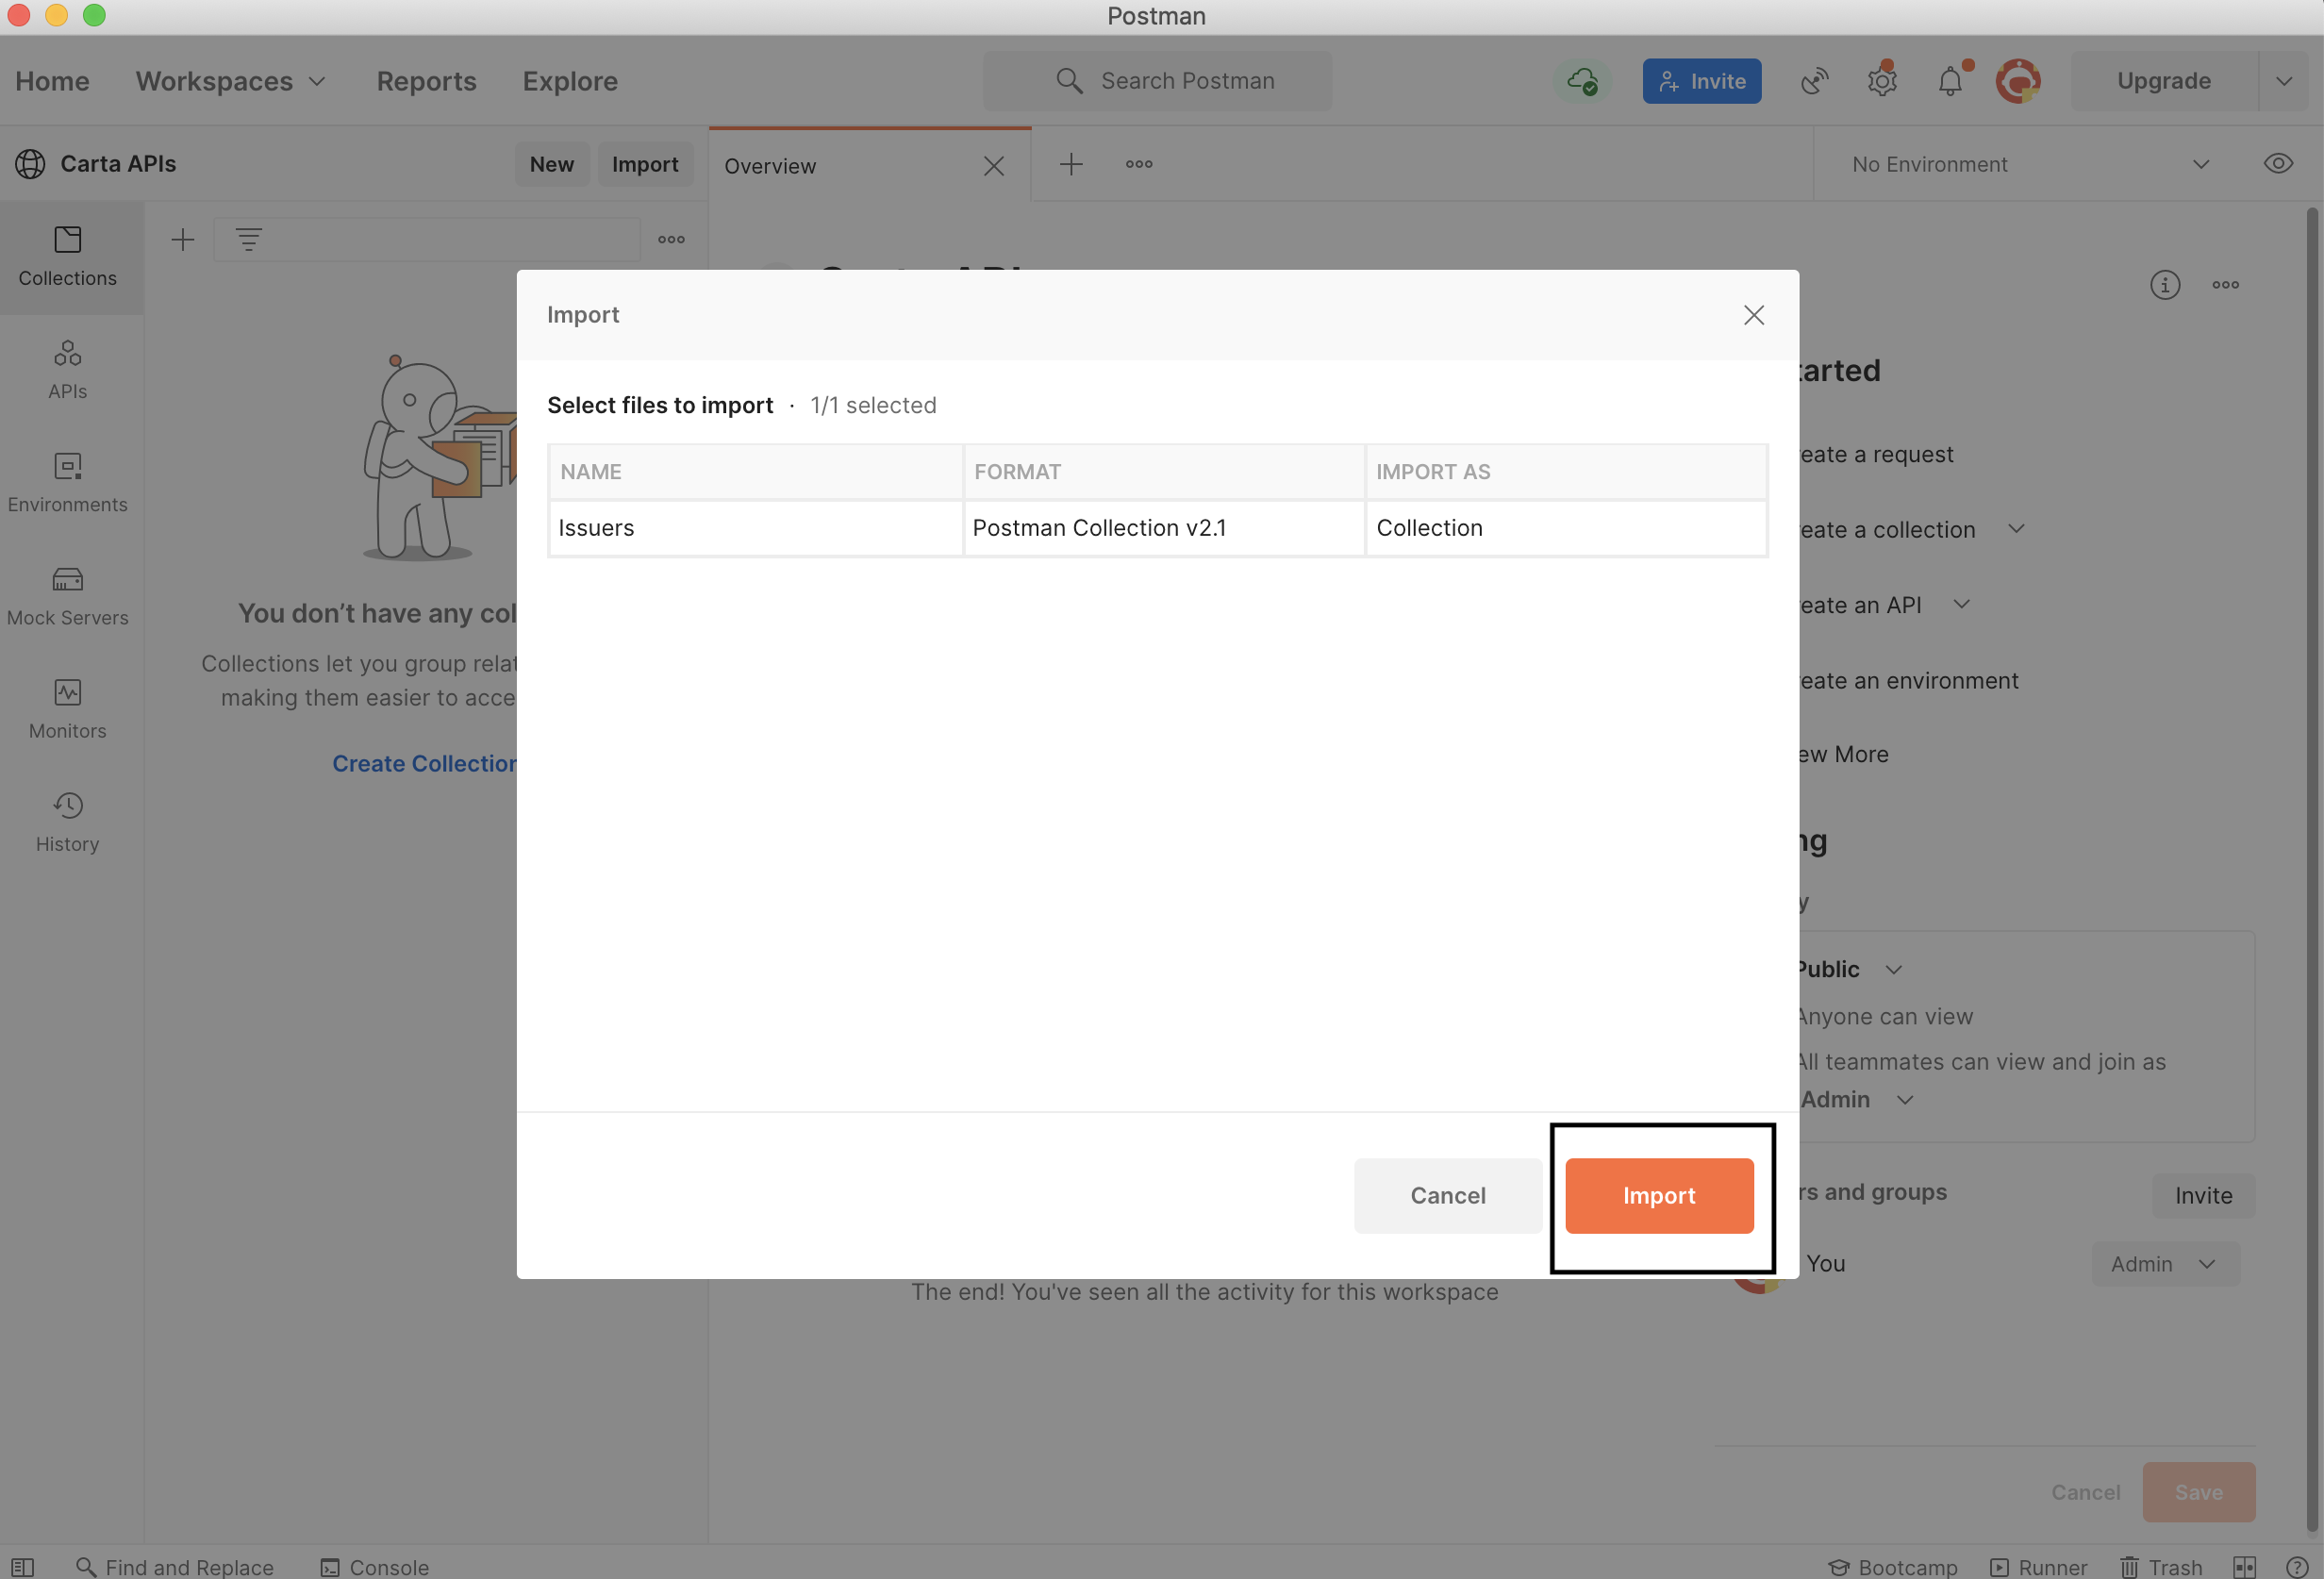Click the Postman Collection v2.1 format cell
The width and height of the screenshot is (2324, 1579).
1164,527
